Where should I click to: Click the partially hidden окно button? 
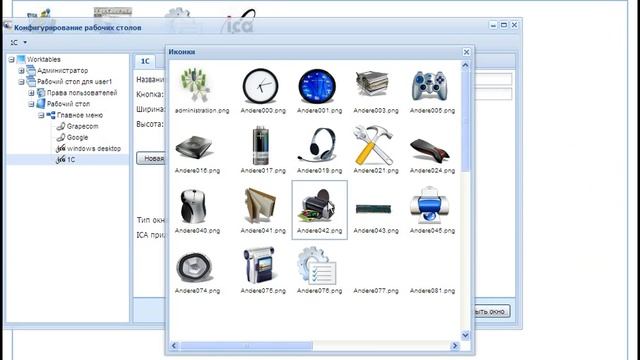click(x=492, y=311)
